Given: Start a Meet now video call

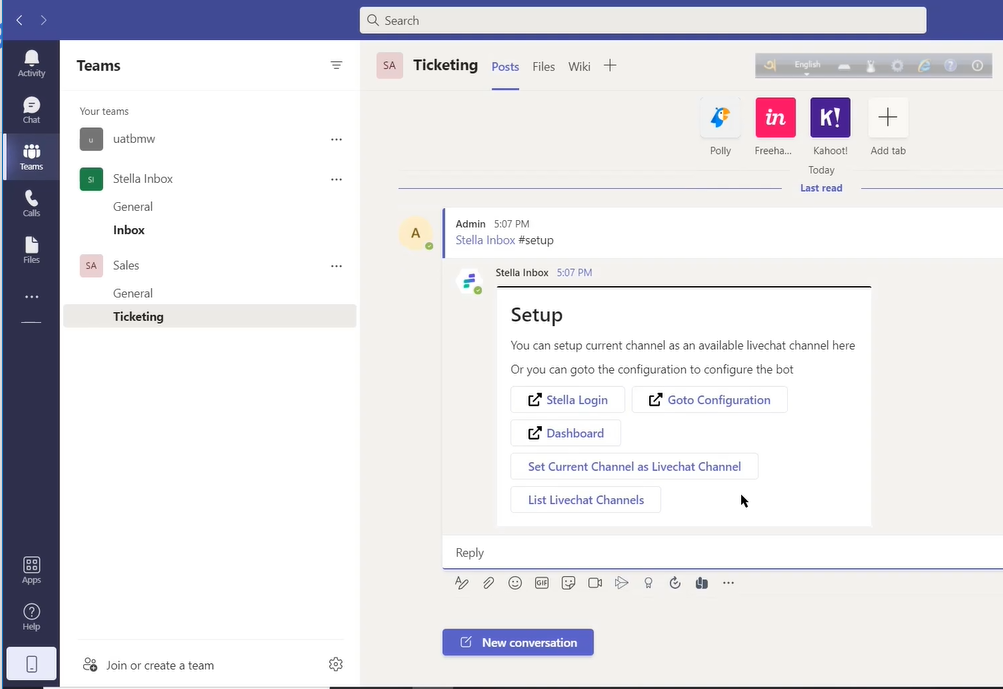Looking at the screenshot, I should tap(595, 583).
